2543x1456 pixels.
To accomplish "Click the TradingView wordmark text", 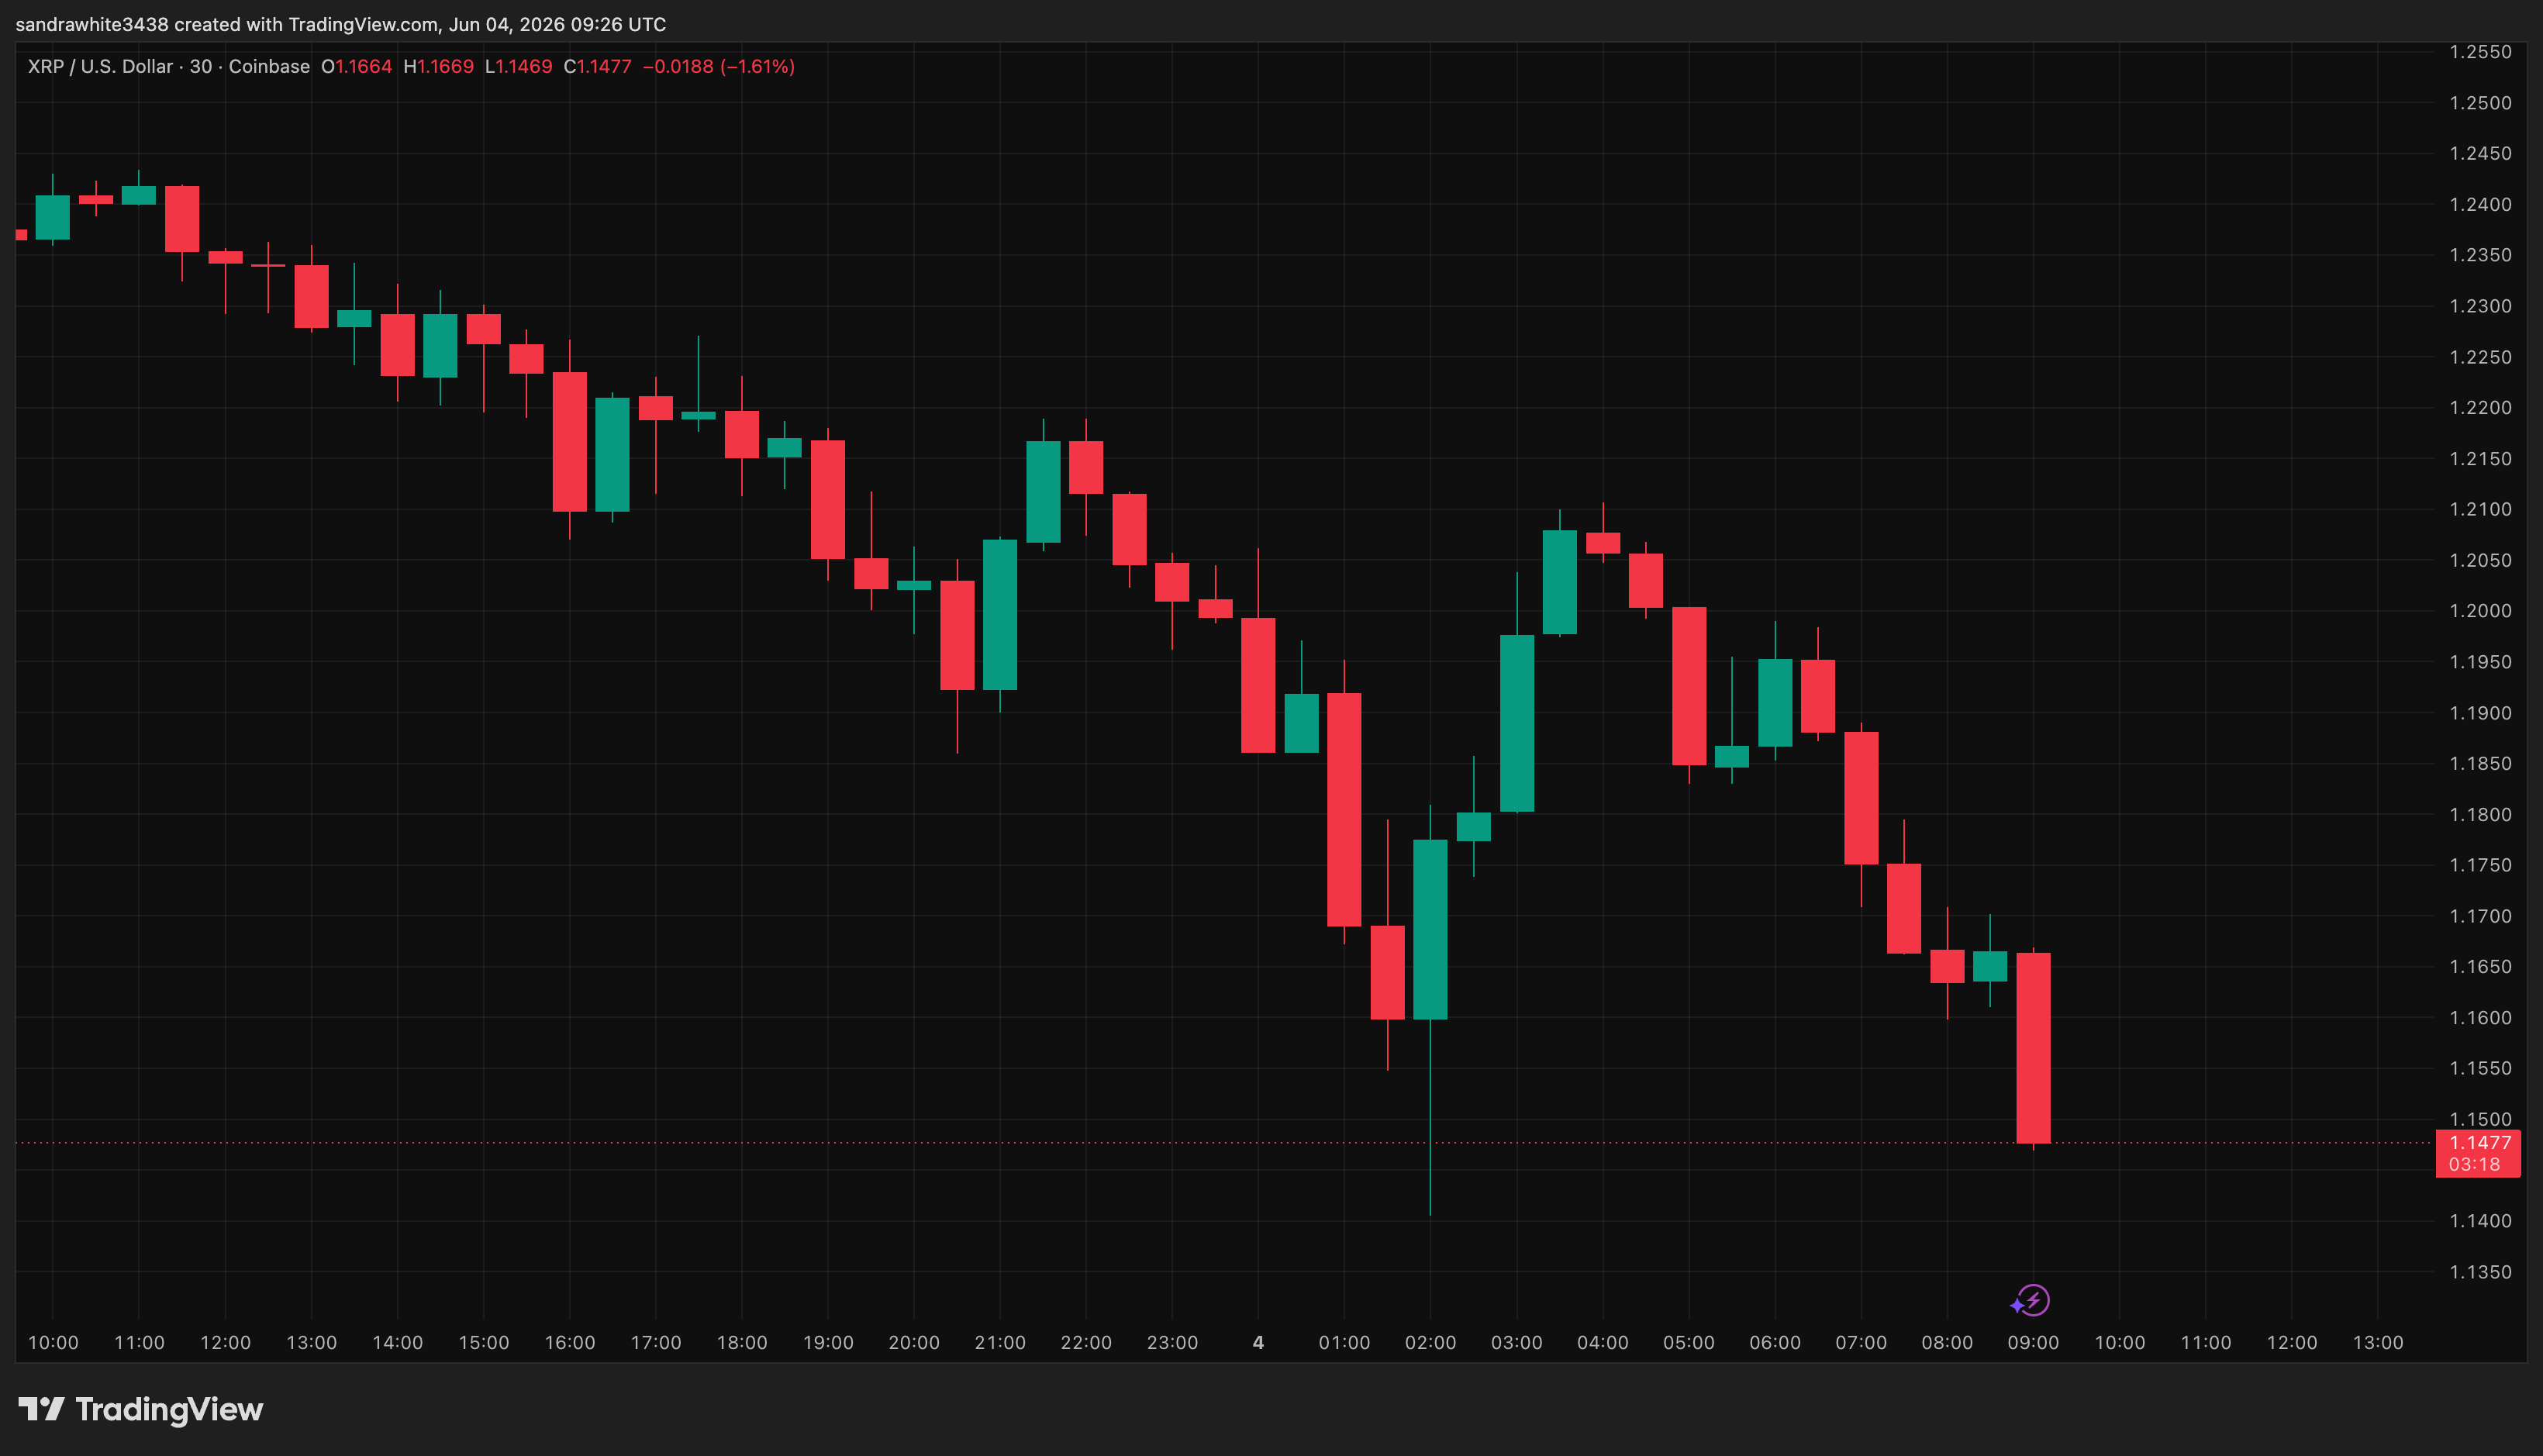I will (x=169, y=1409).
